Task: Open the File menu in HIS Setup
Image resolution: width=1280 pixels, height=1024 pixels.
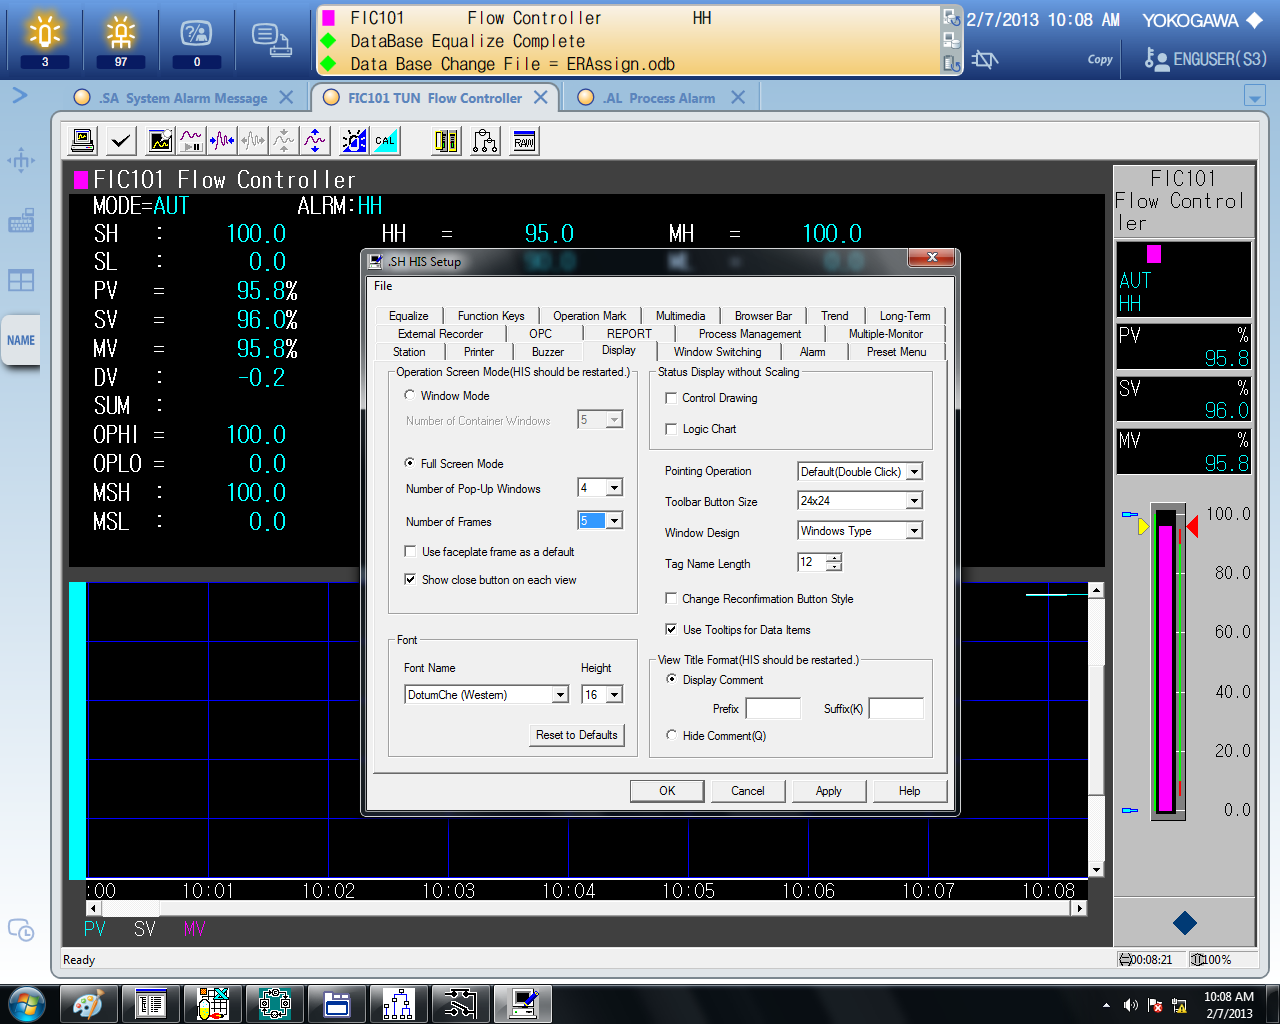Action: (383, 286)
